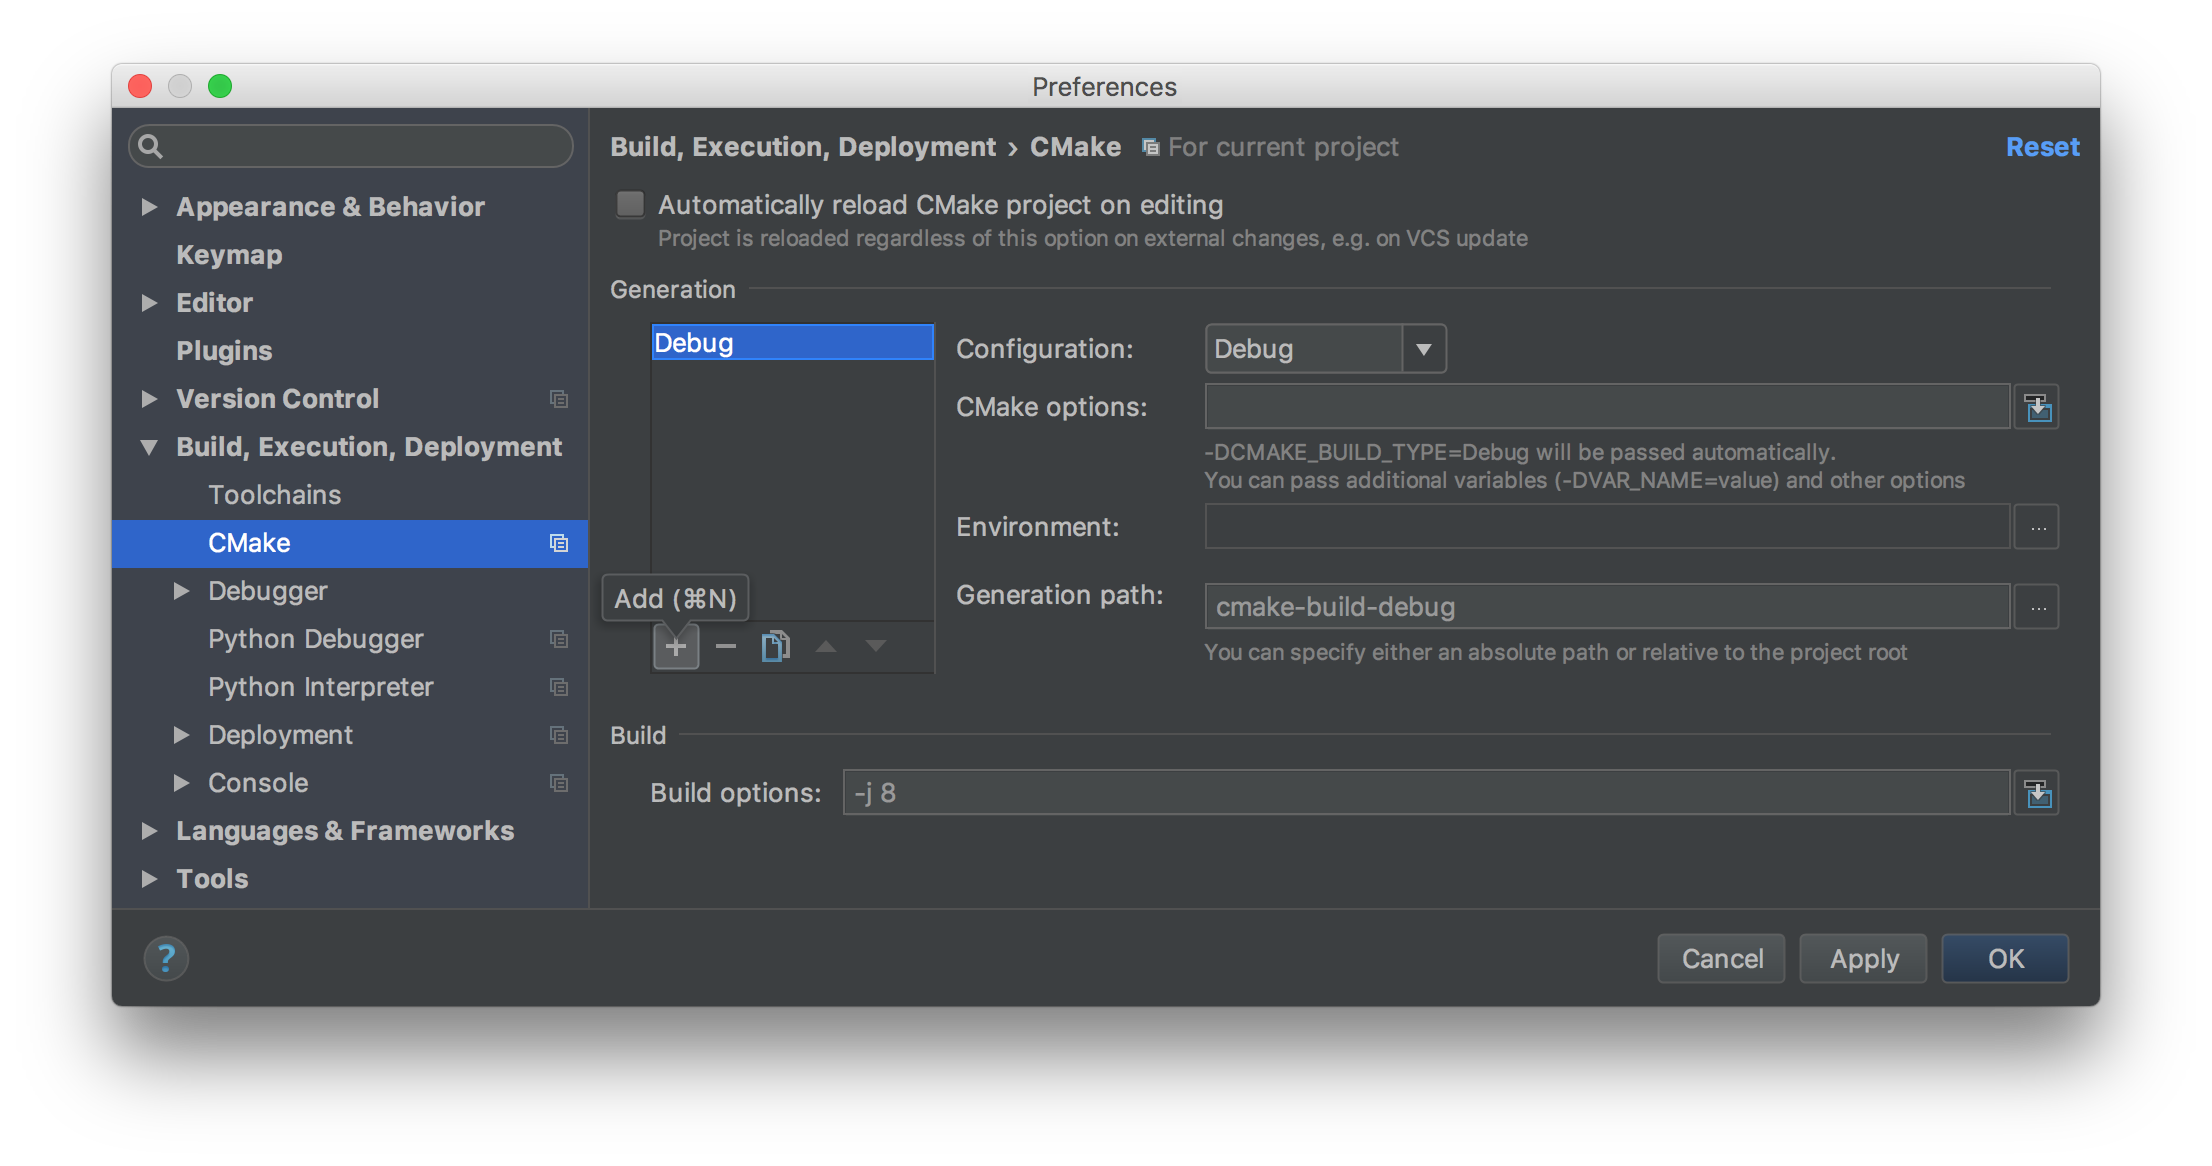Click project icon beside Version Control

pyautogui.click(x=559, y=399)
